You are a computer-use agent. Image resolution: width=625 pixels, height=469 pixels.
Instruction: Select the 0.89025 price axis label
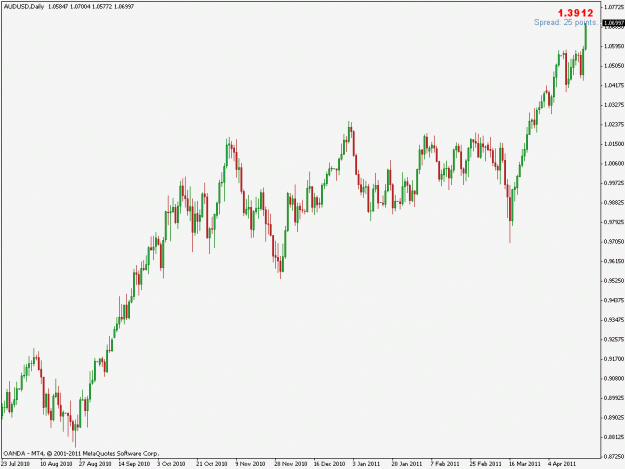click(614, 418)
